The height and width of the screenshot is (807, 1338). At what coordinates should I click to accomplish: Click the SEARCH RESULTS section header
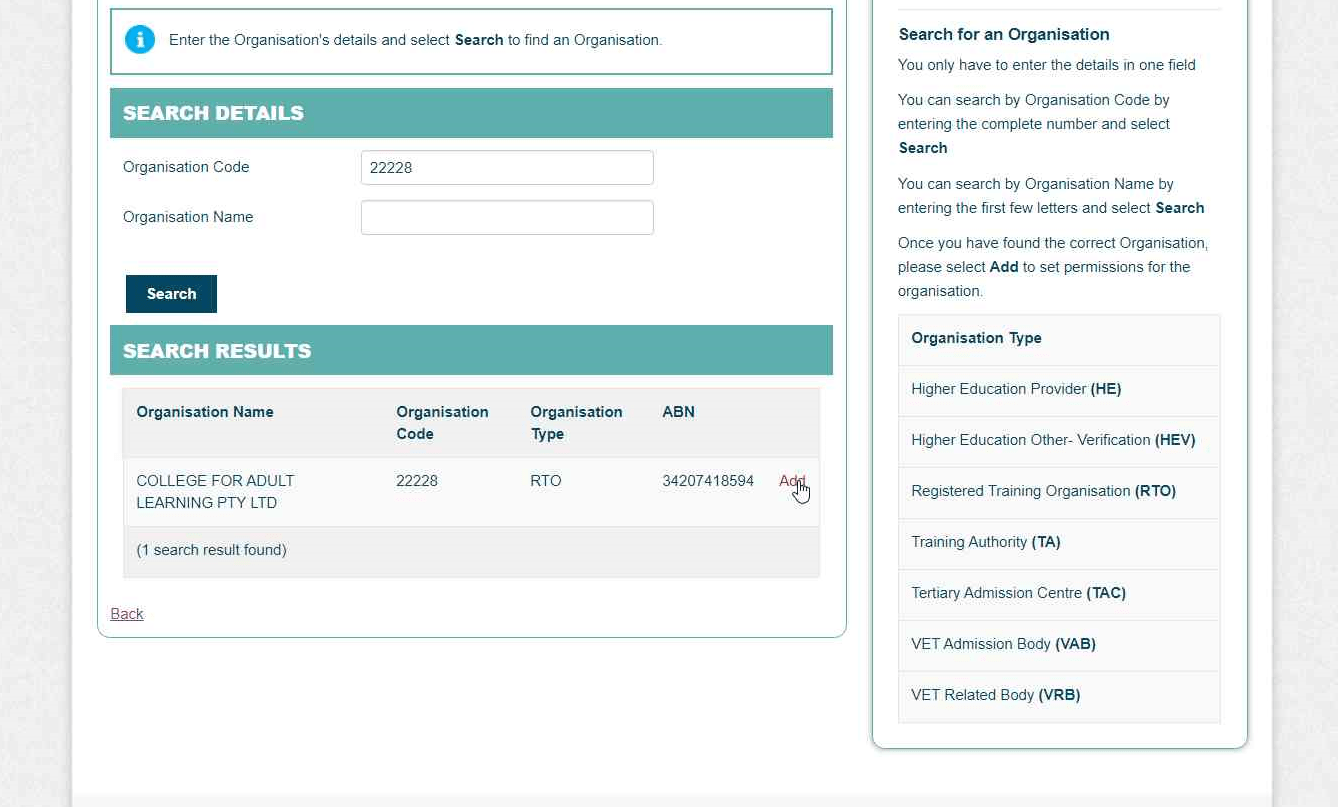[x=217, y=351]
